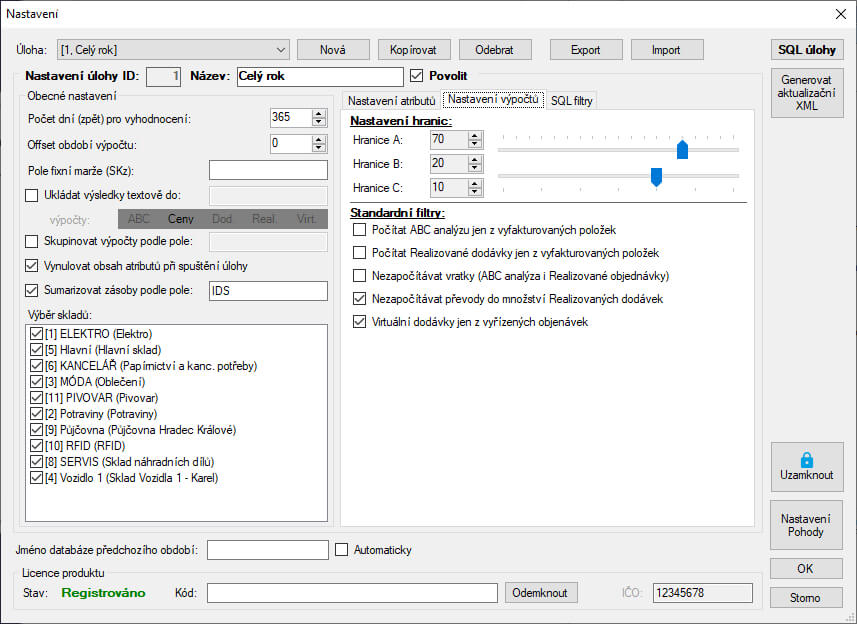Decrease the Offset období výpočtu value
The image size is (857, 624).
coord(319,149)
